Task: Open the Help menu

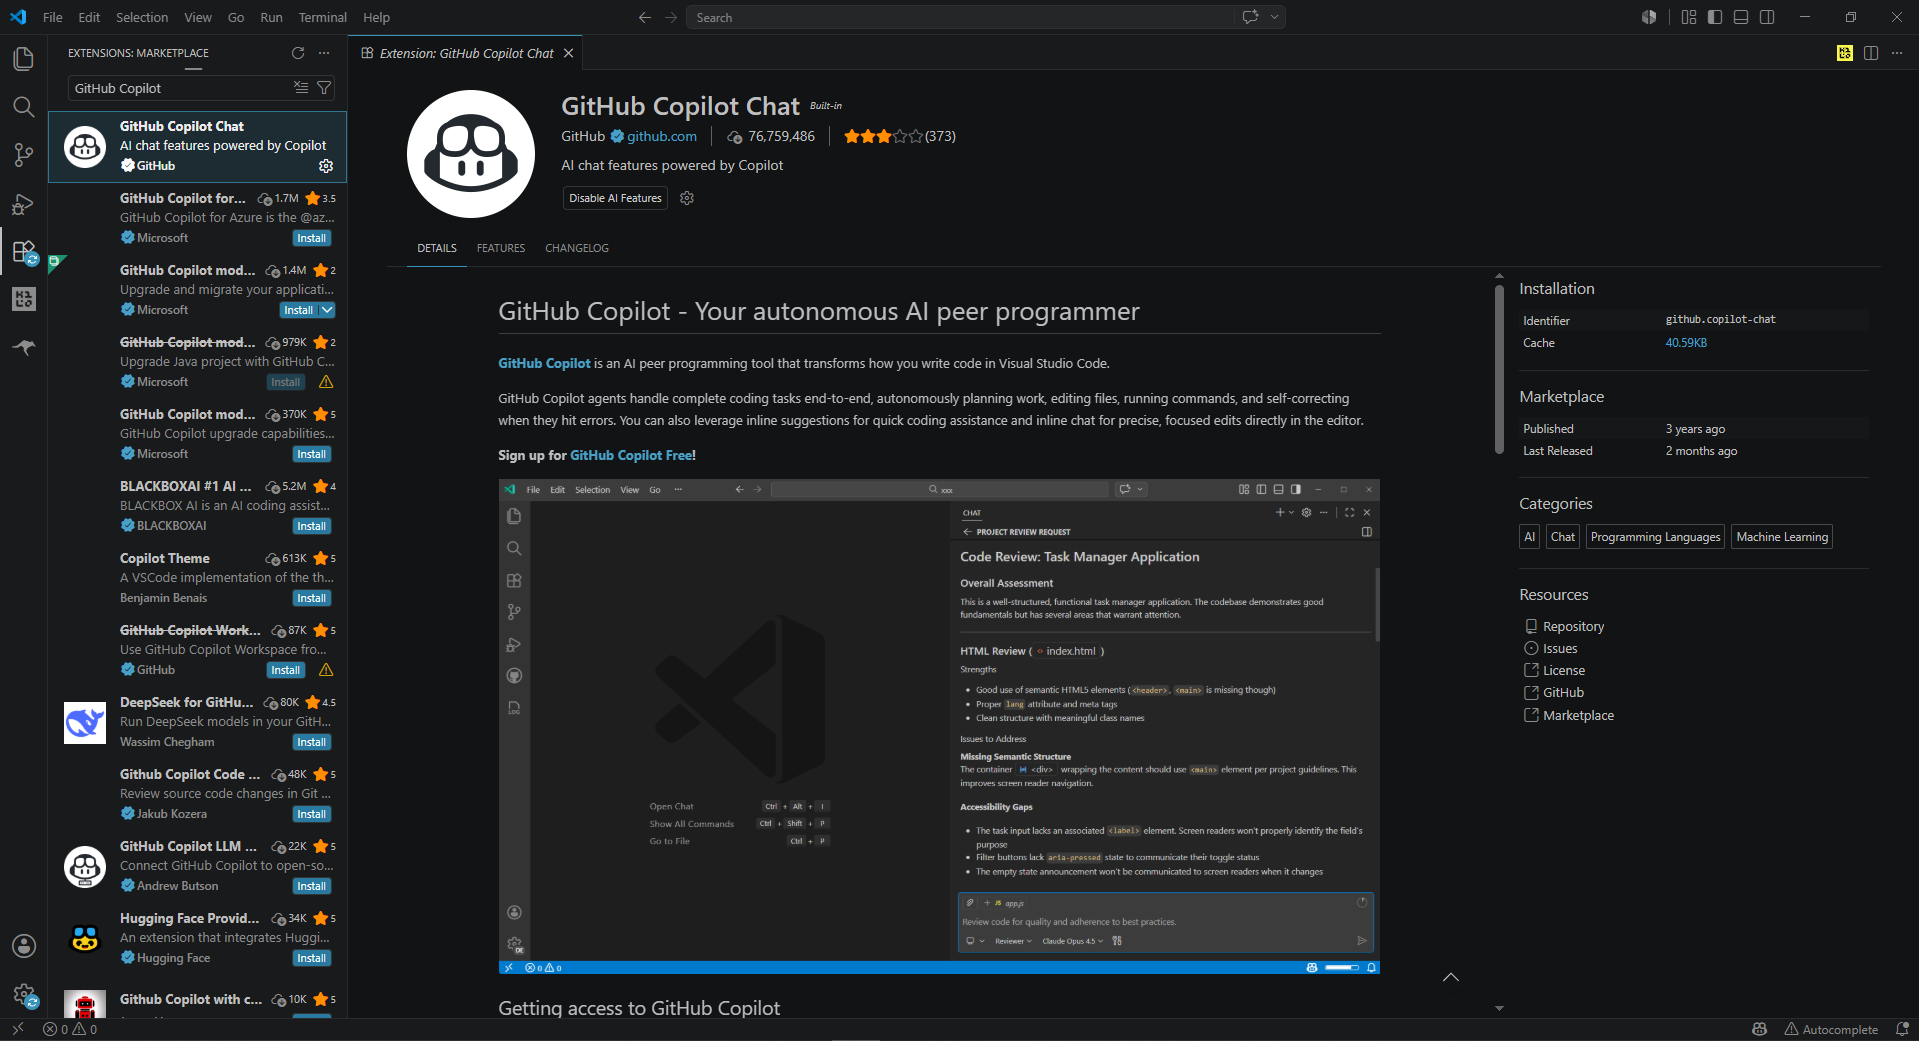Action: pos(376,17)
